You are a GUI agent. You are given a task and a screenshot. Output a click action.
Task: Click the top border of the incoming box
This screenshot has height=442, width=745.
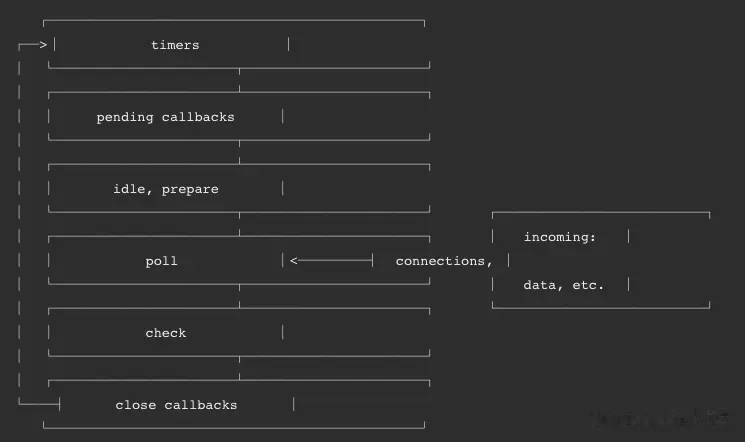coord(601,212)
